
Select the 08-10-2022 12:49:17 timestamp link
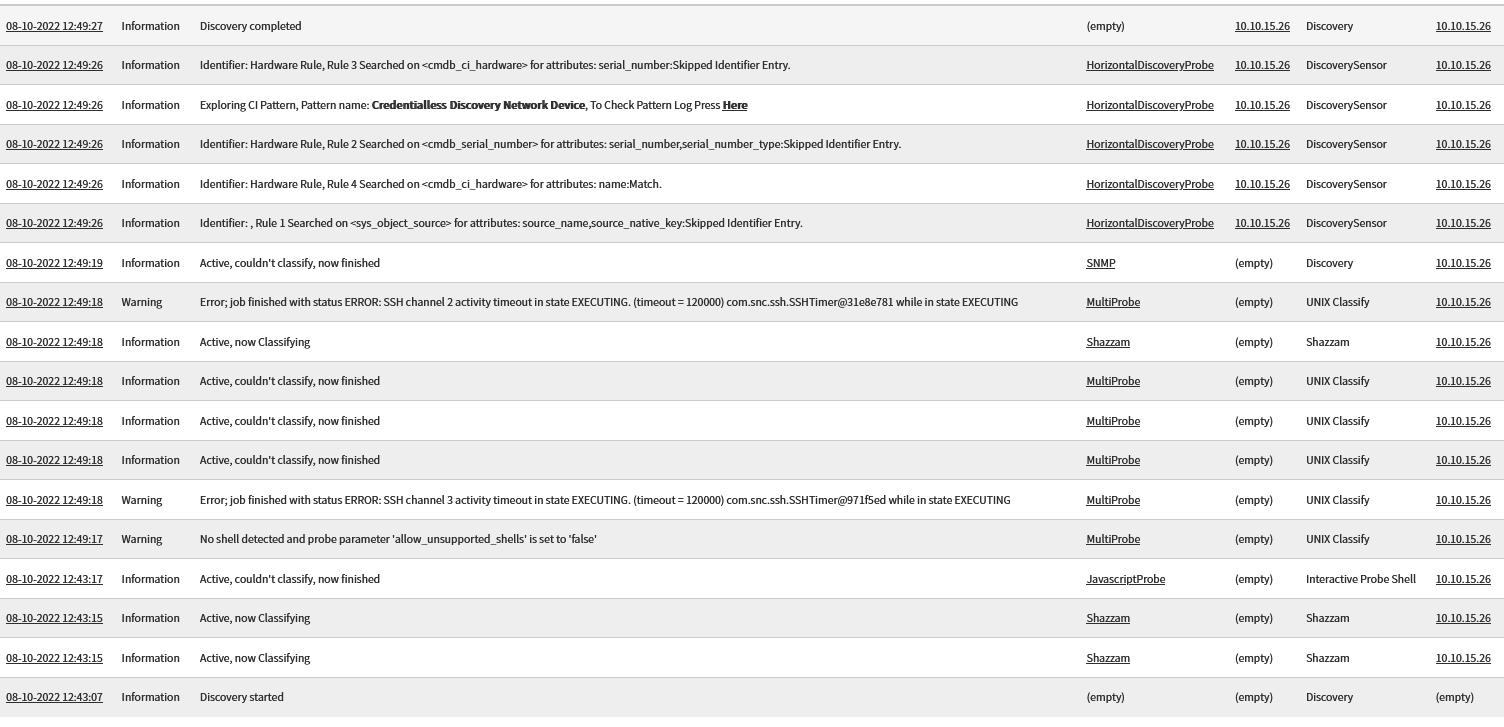(x=54, y=539)
